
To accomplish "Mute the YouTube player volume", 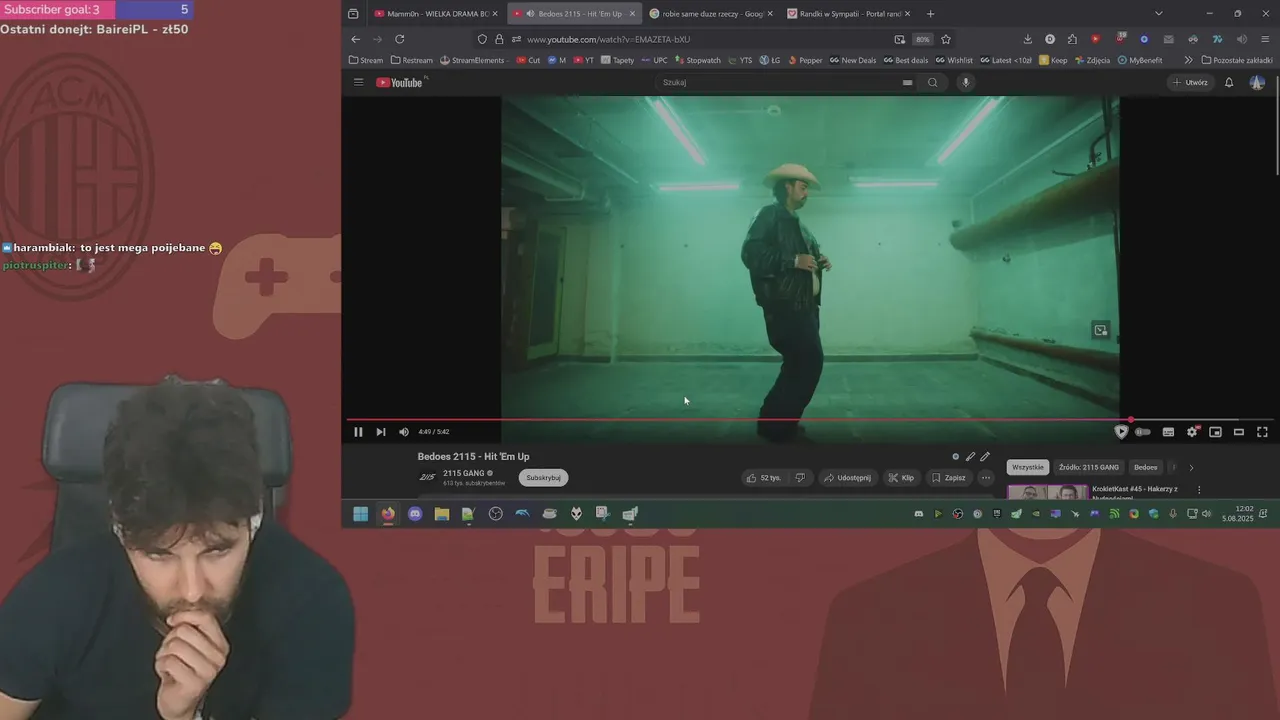I will (x=404, y=432).
